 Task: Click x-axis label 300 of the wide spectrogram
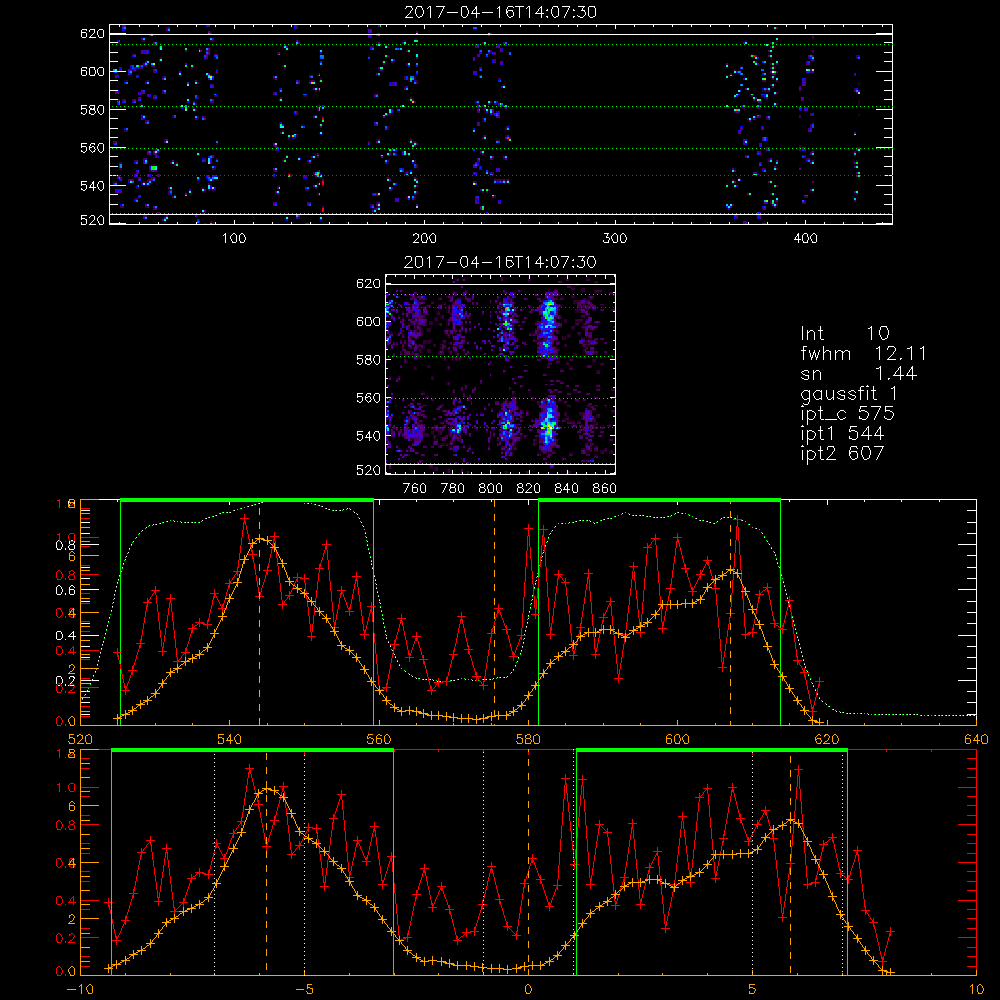coord(615,239)
